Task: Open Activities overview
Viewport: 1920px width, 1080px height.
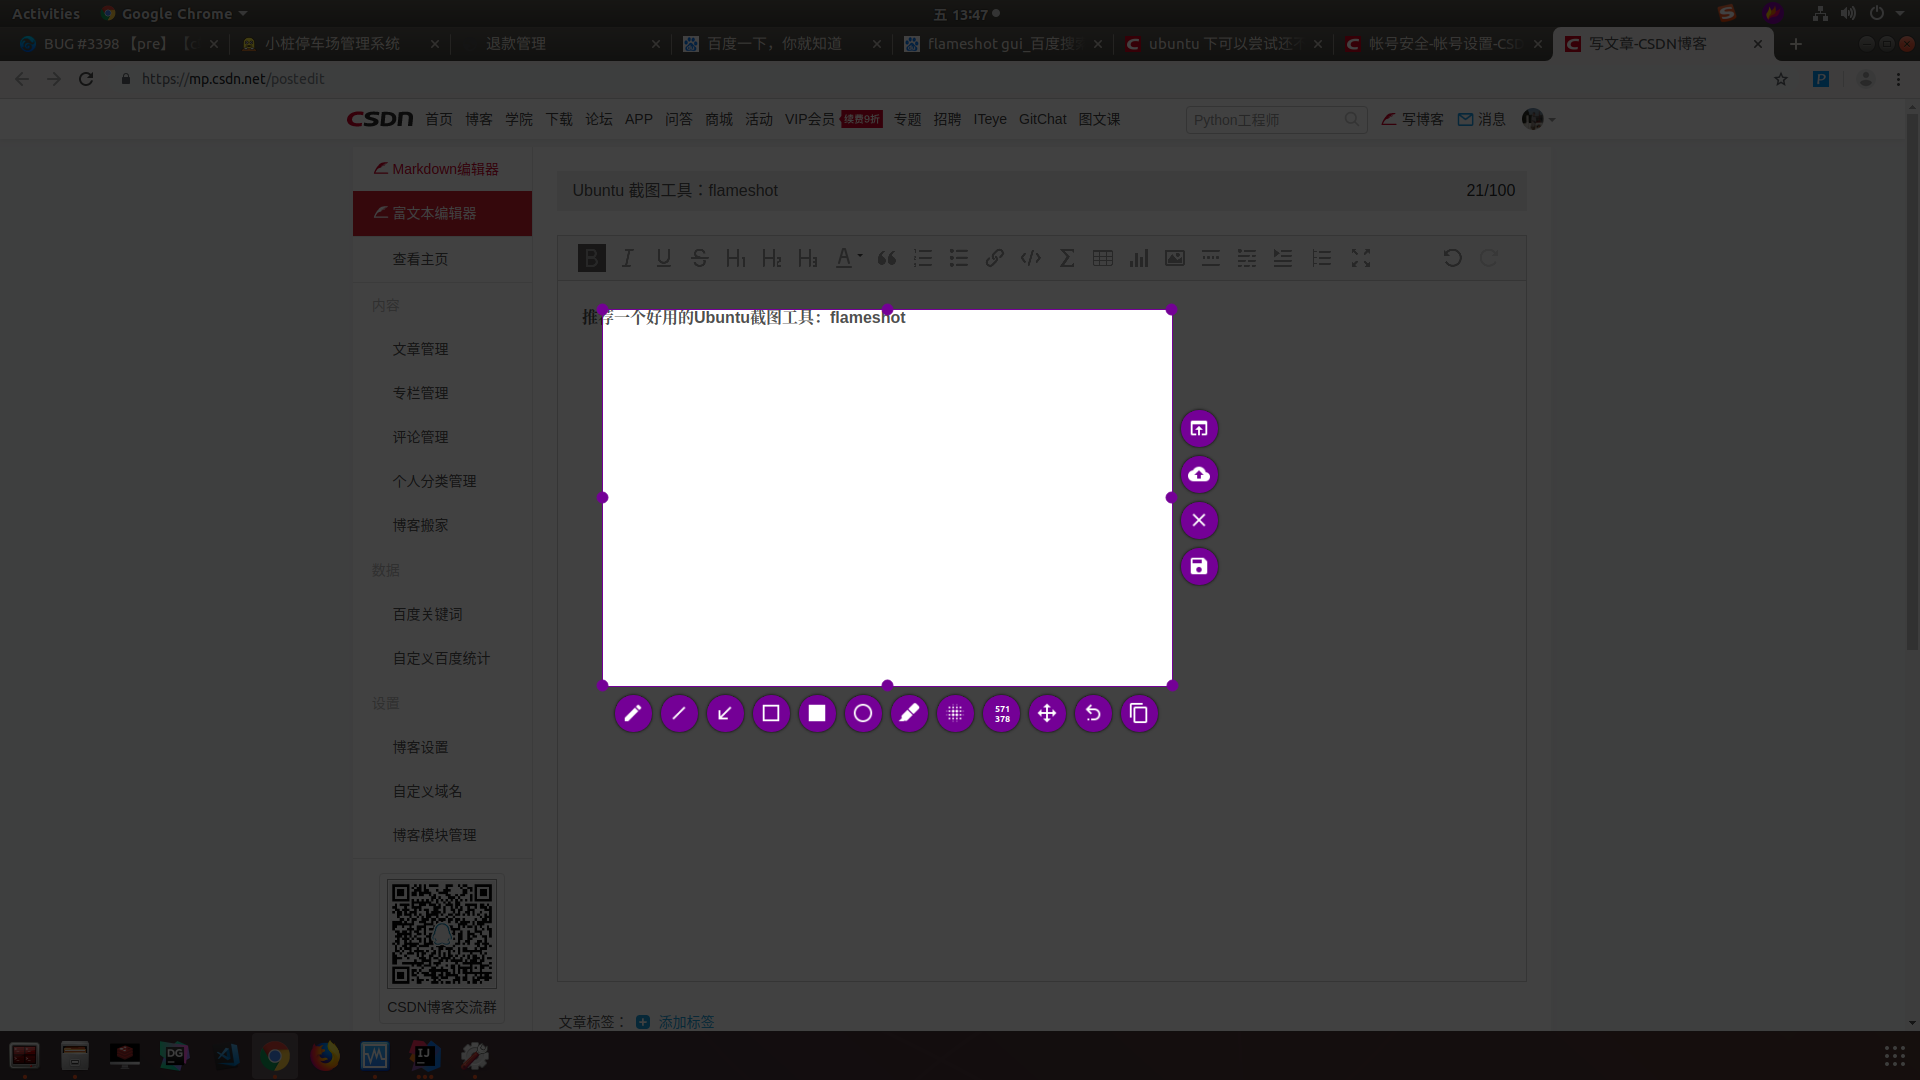Action: pyautogui.click(x=46, y=14)
